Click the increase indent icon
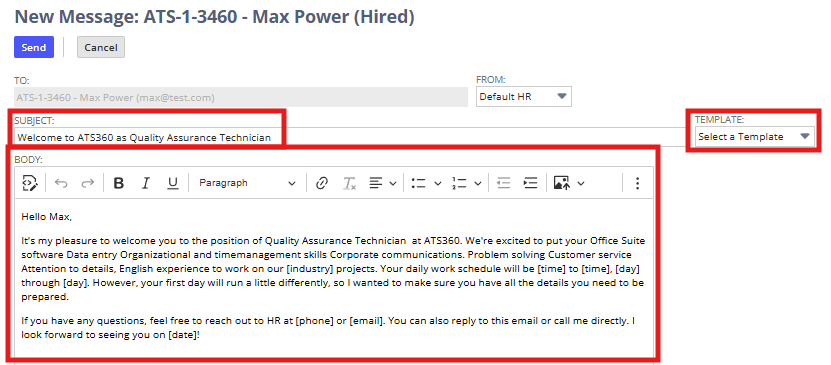831x365 pixels. tap(531, 183)
